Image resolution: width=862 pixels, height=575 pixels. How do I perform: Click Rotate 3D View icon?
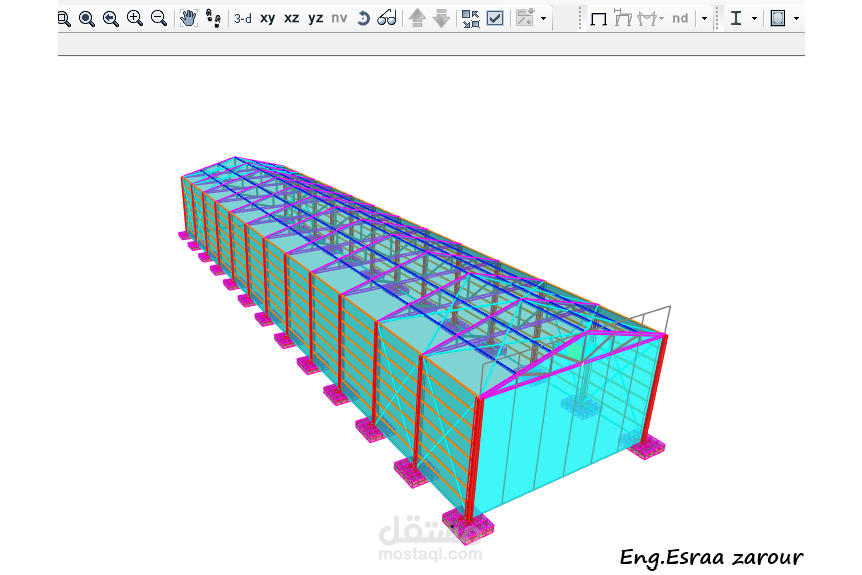pos(363,19)
